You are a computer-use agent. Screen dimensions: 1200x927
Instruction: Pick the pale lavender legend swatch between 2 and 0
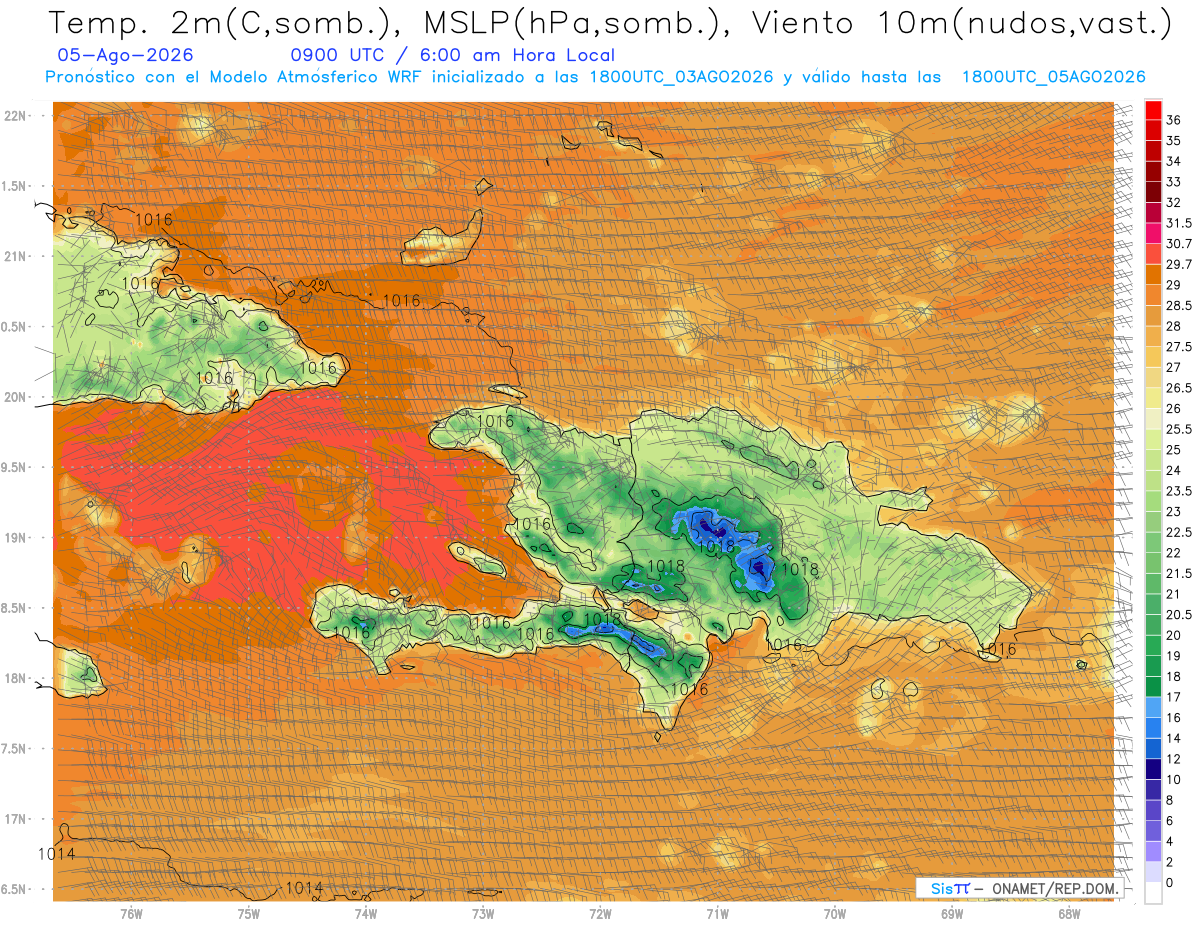pos(1153,871)
